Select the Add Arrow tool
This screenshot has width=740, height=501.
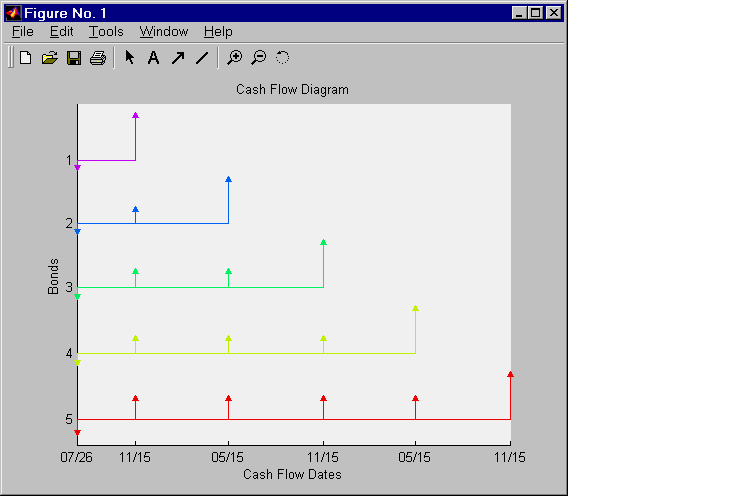click(178, 58)
